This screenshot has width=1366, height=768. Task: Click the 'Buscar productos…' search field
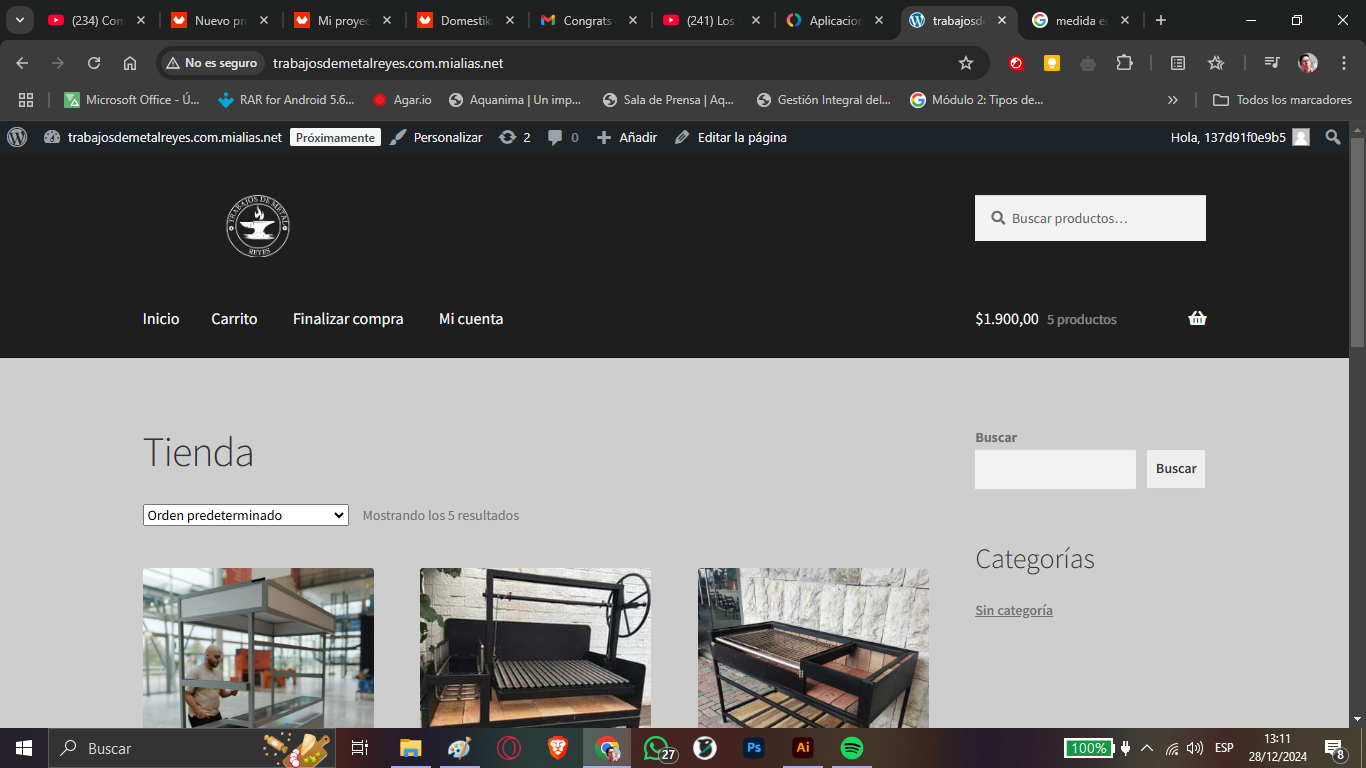coord(1100,218)
